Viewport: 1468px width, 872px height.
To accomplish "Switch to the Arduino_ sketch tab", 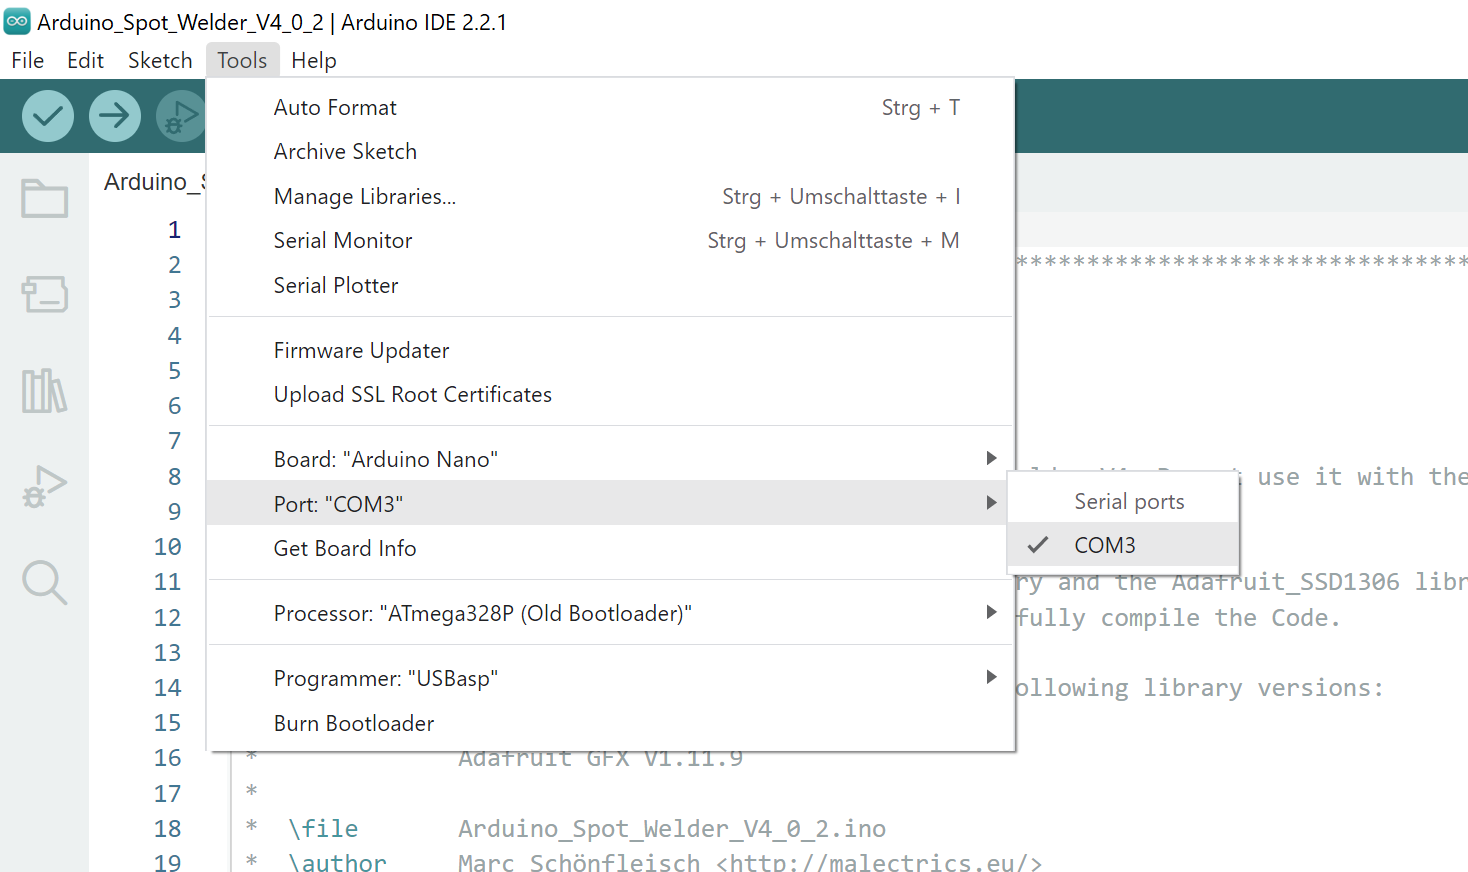I will (x=154, y=181).
